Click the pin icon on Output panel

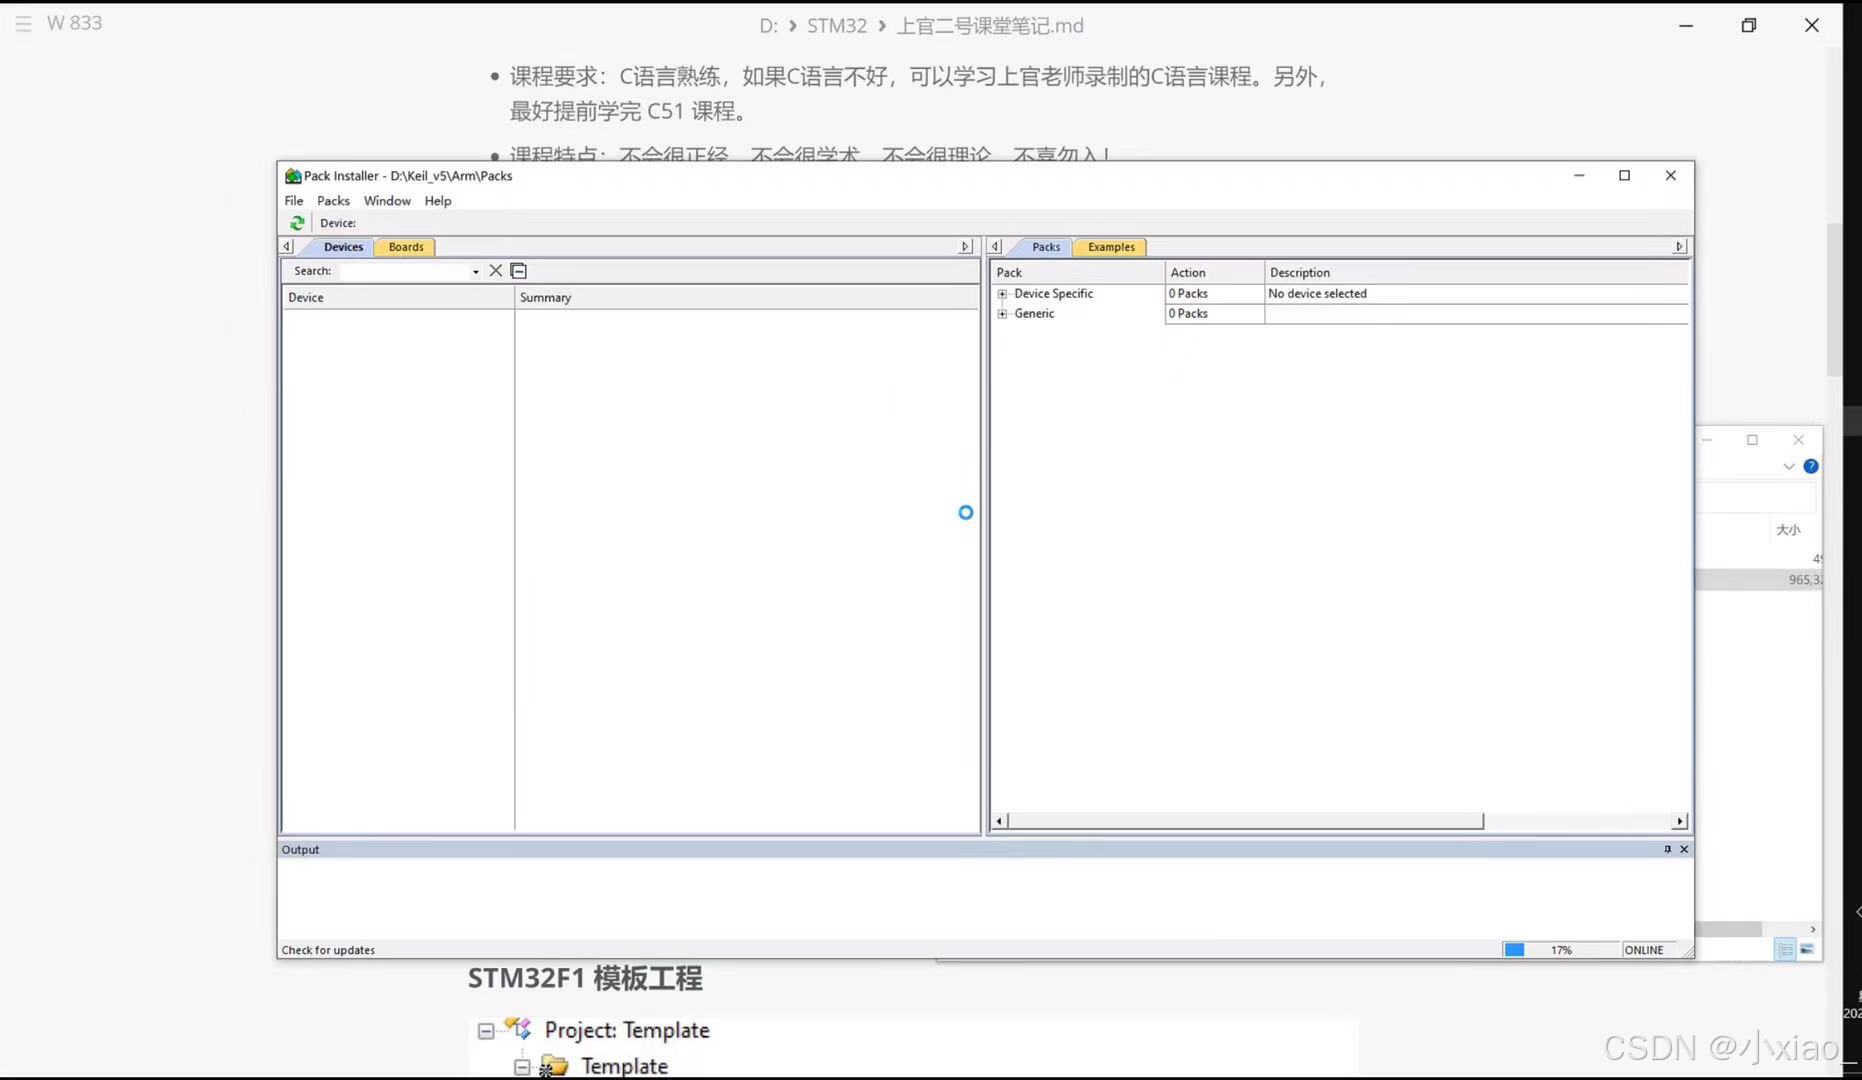click(1666, 849)
